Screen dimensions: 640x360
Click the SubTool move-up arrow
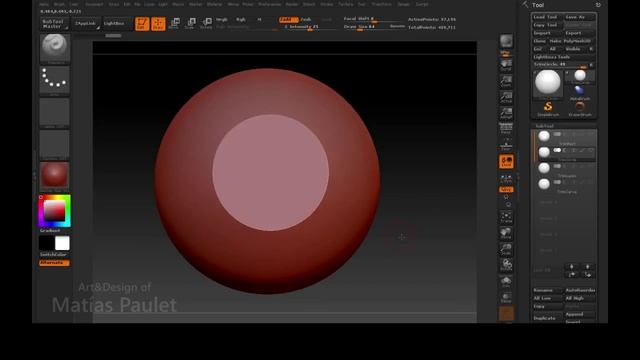[x=571, y=275]
